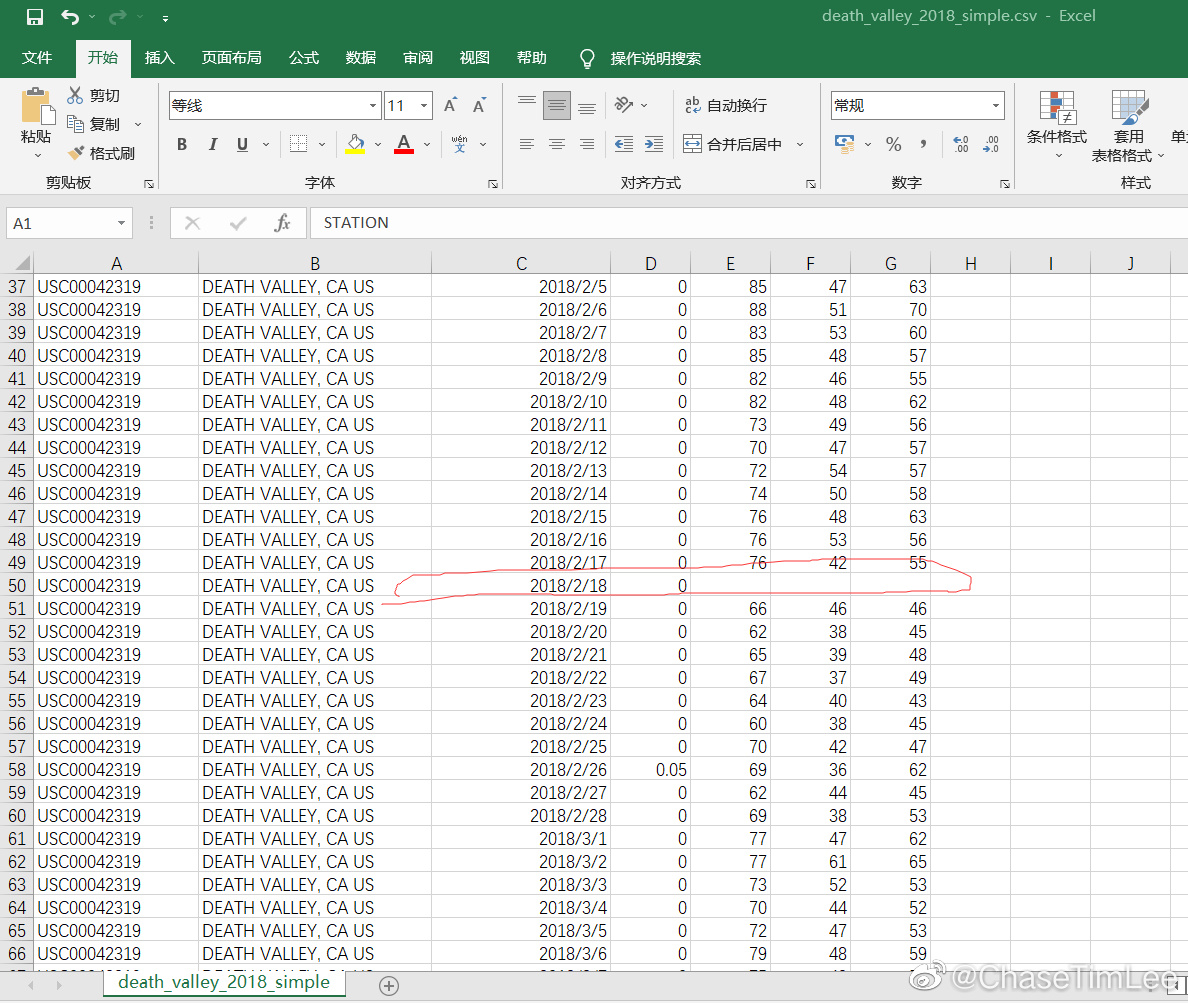
Task: Click the Accounting Number Format icon
Action: click(x=844, y=144)
